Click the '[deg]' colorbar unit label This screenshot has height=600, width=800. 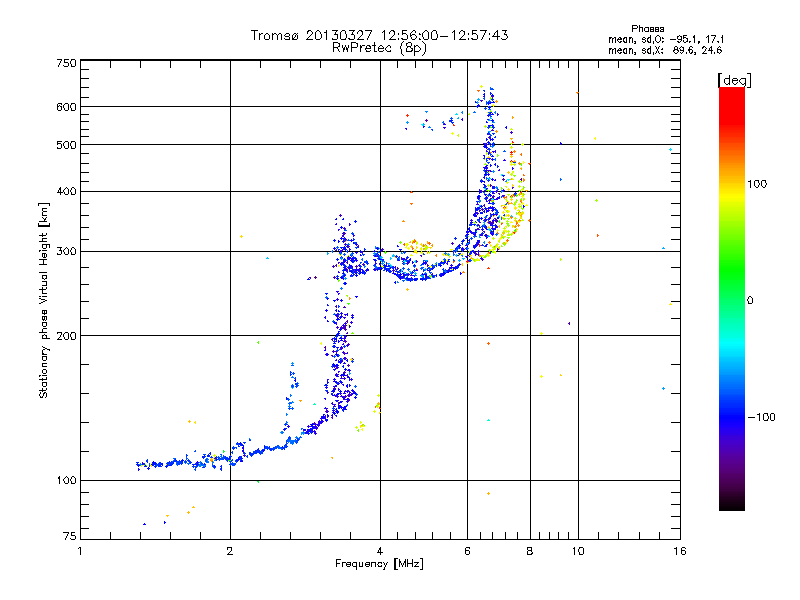[734, 80]
